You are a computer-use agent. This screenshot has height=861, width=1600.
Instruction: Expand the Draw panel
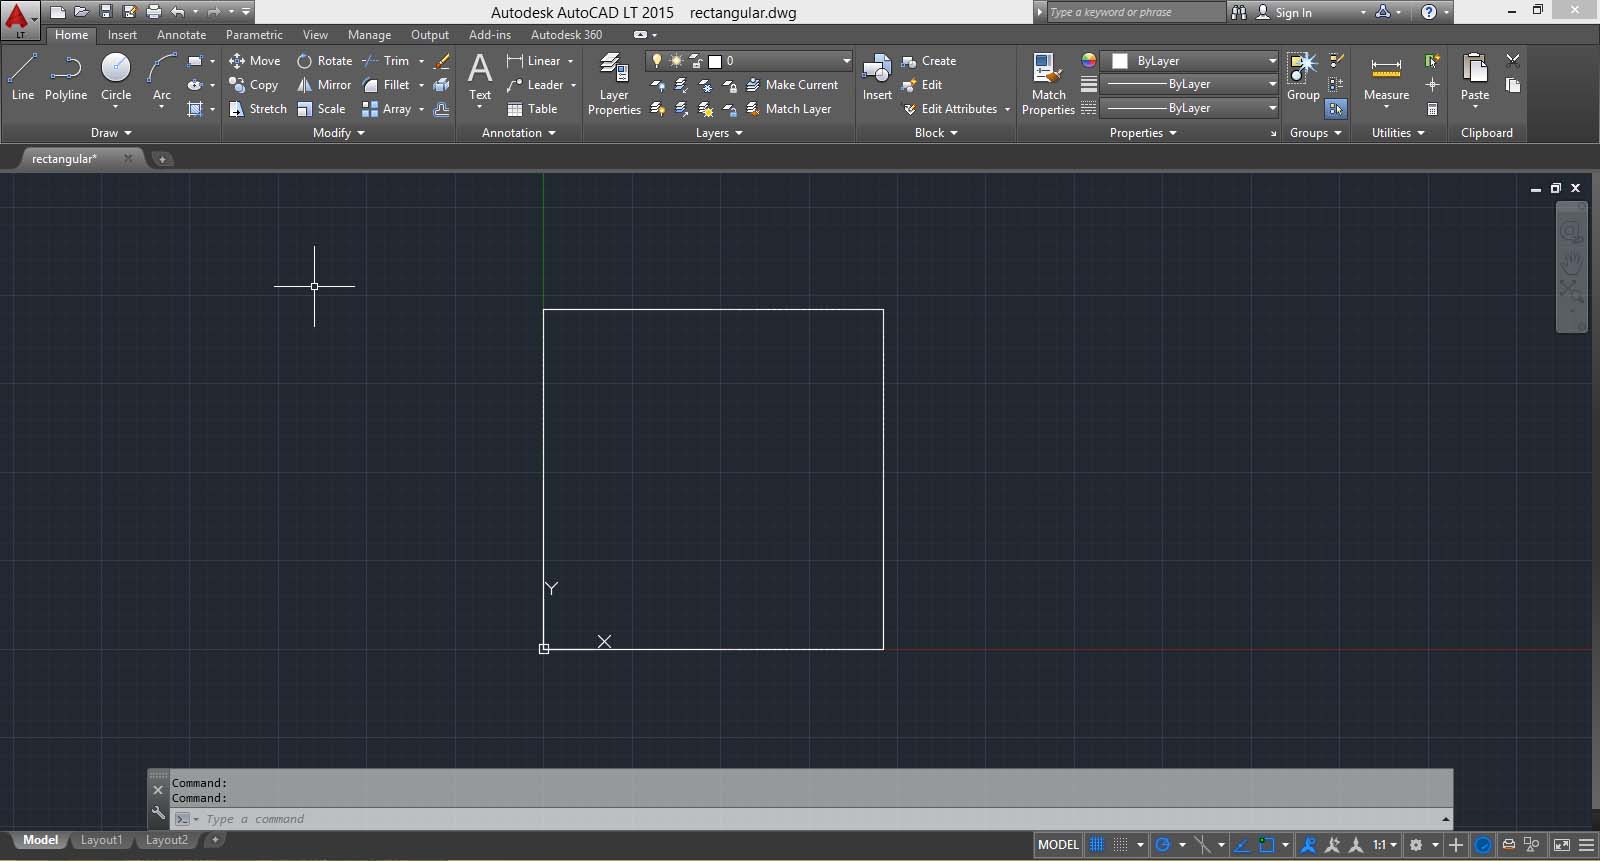tap(112, 133)
